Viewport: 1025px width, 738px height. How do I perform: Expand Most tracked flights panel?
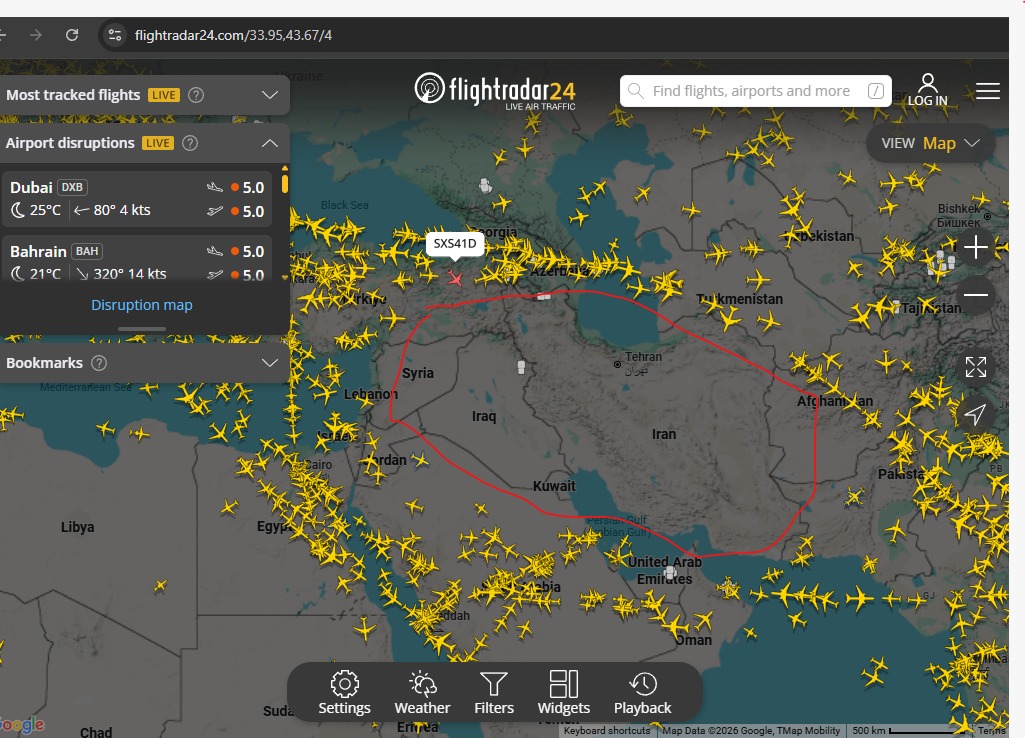270,95
